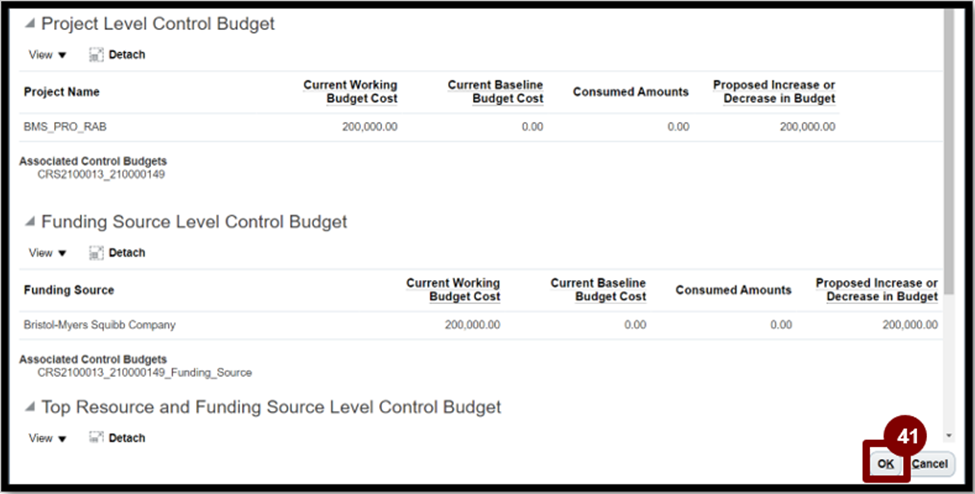This screenshot has height=494, width=975.
Task: Collapse Top Resource and Funding Source section
Action: [29, 407]
